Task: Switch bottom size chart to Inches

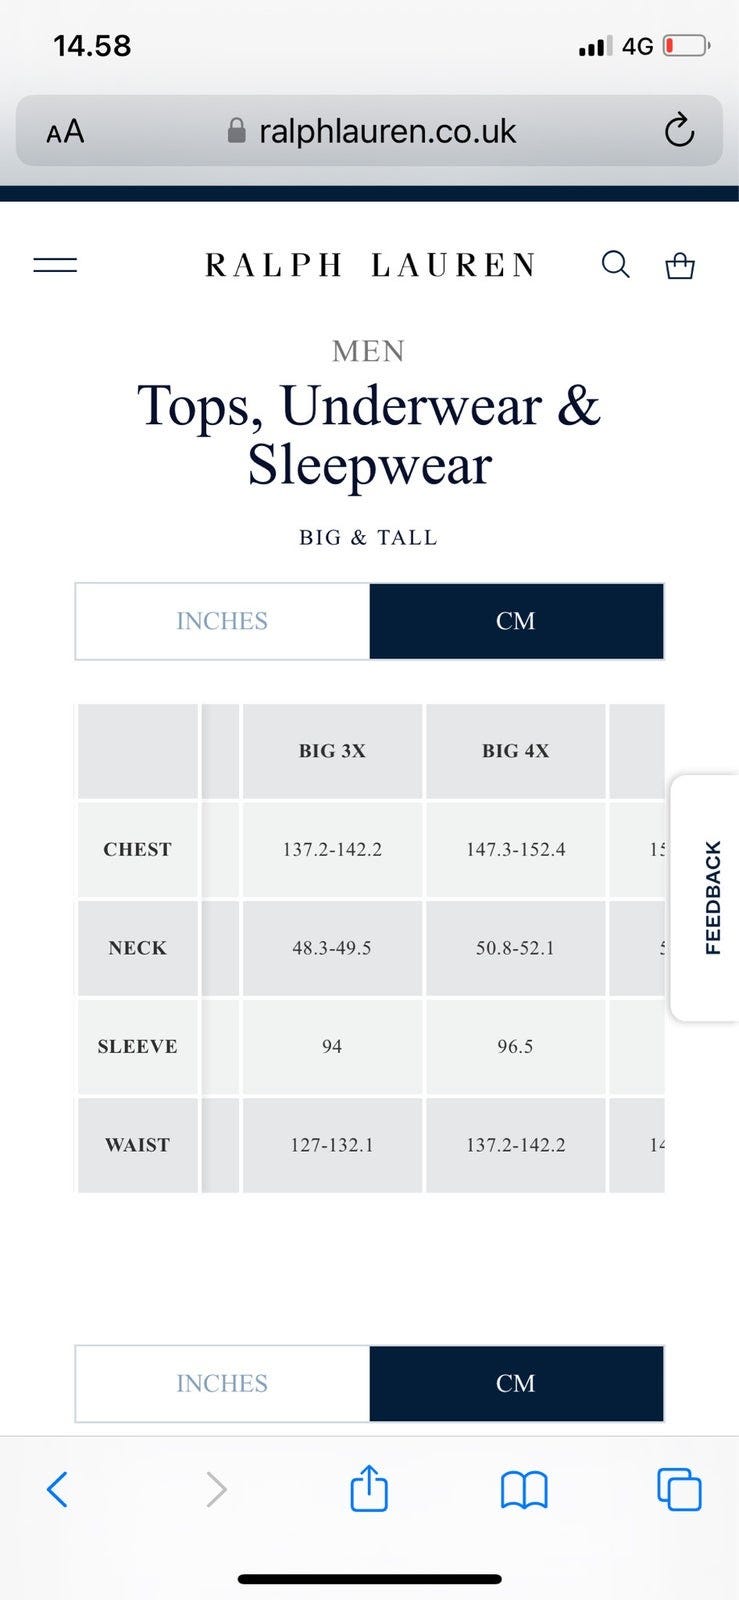Action: pos(222,1383)
